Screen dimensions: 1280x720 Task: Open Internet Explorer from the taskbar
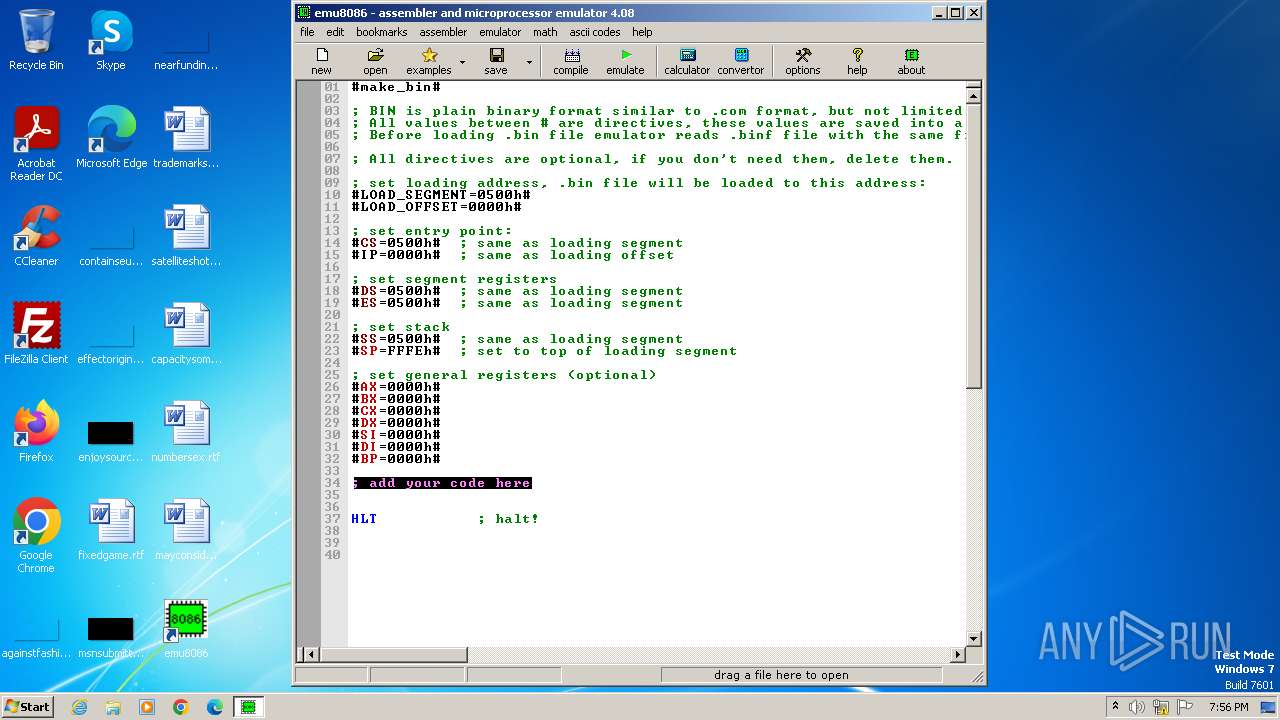pyautogui.click(x=79, y=707)
